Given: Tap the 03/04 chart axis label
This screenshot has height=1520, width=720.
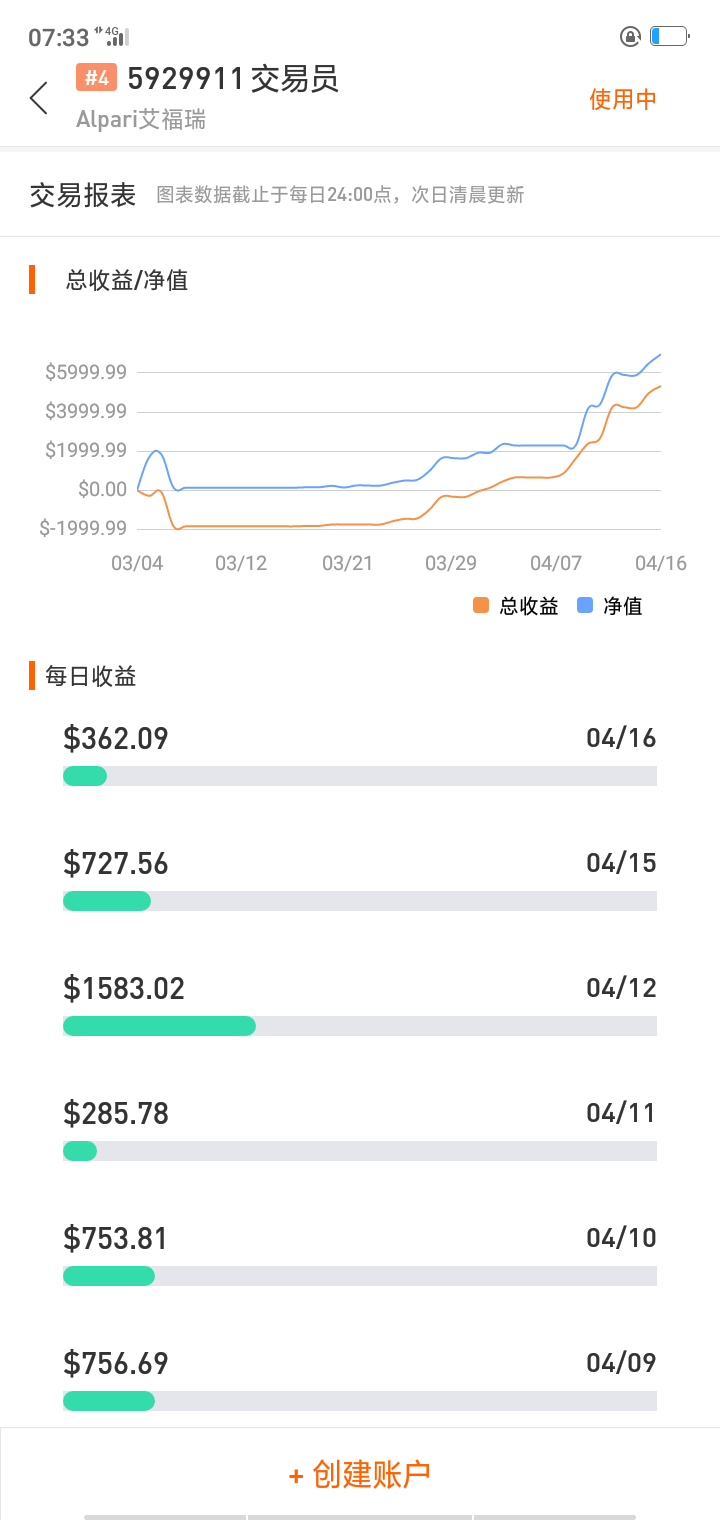Looking at the screenshot, I should 137,563.
